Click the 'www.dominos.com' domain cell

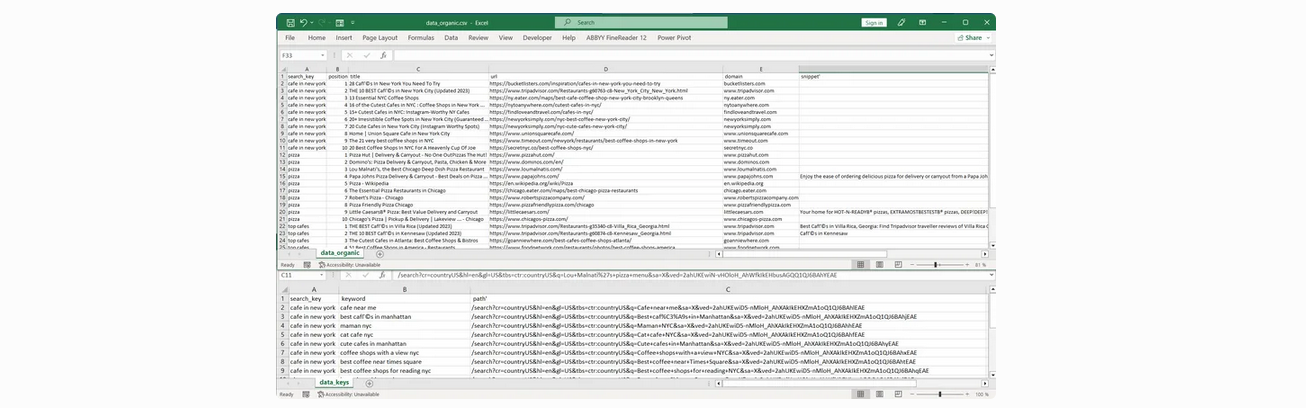761,162
